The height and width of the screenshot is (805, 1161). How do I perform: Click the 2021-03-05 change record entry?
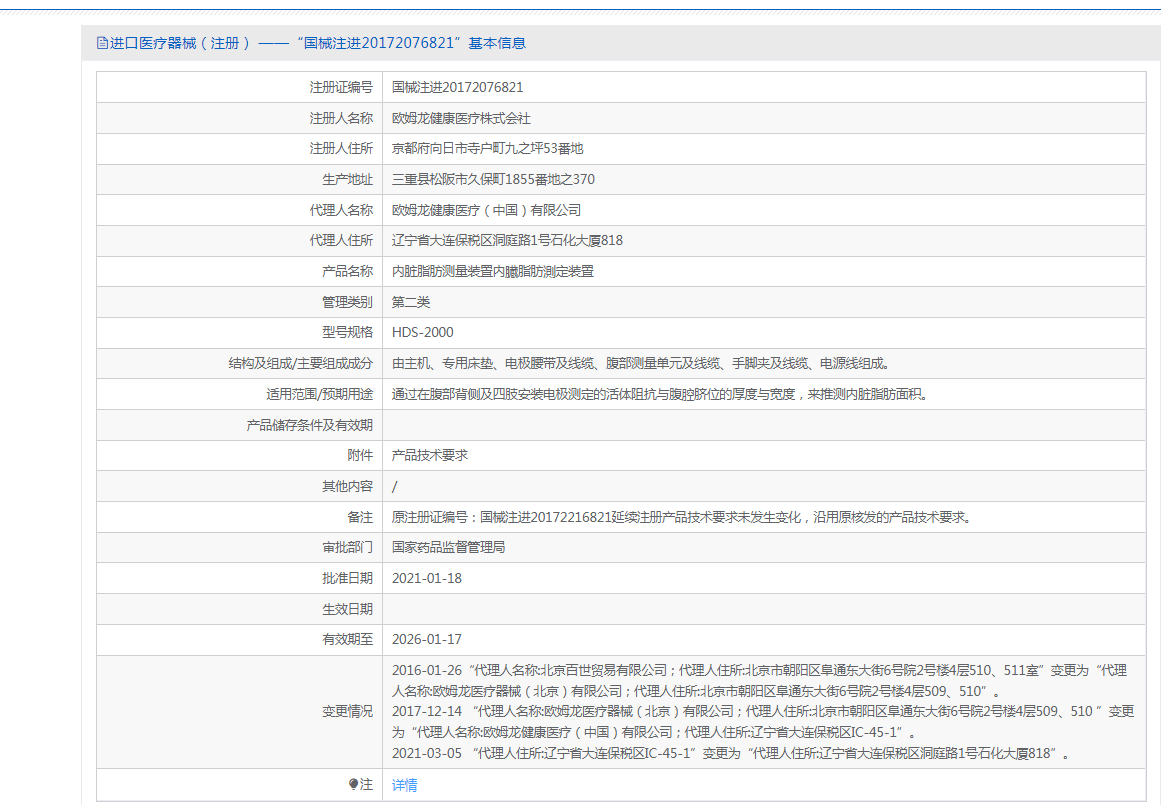[x=730, y=753]
